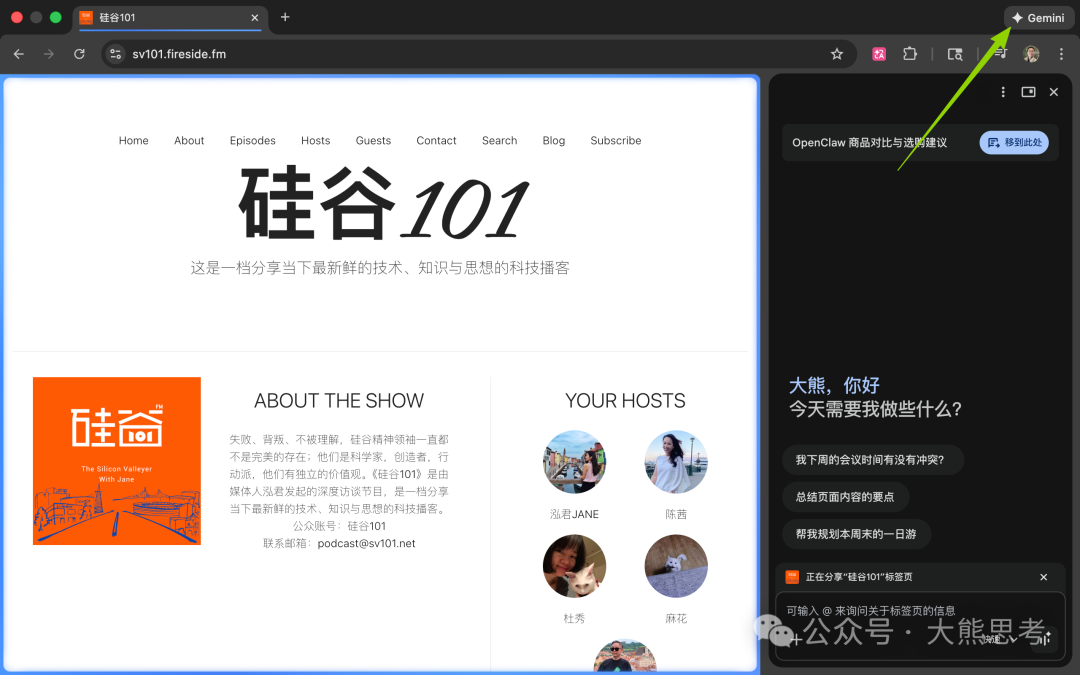
Task: Open the Chrome three-dot browser menu
Action: (1062, 54)
